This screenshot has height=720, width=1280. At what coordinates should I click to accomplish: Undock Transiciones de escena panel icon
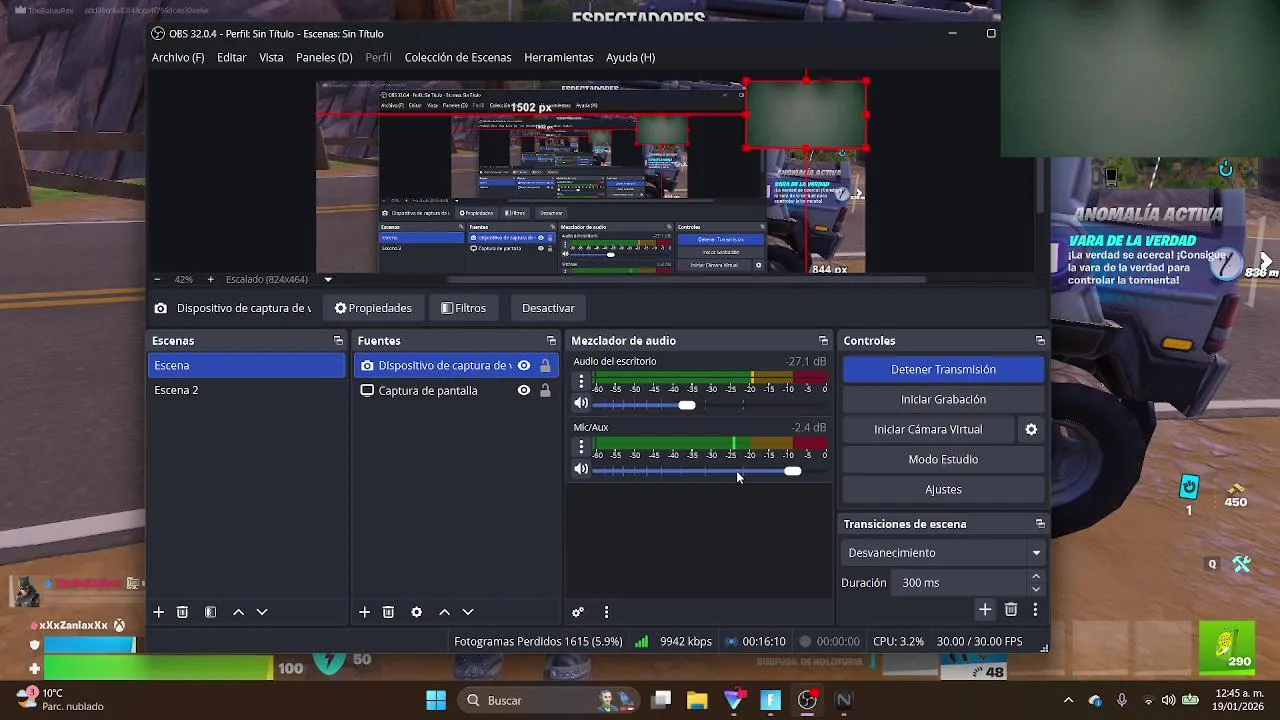click(1040, 524)
